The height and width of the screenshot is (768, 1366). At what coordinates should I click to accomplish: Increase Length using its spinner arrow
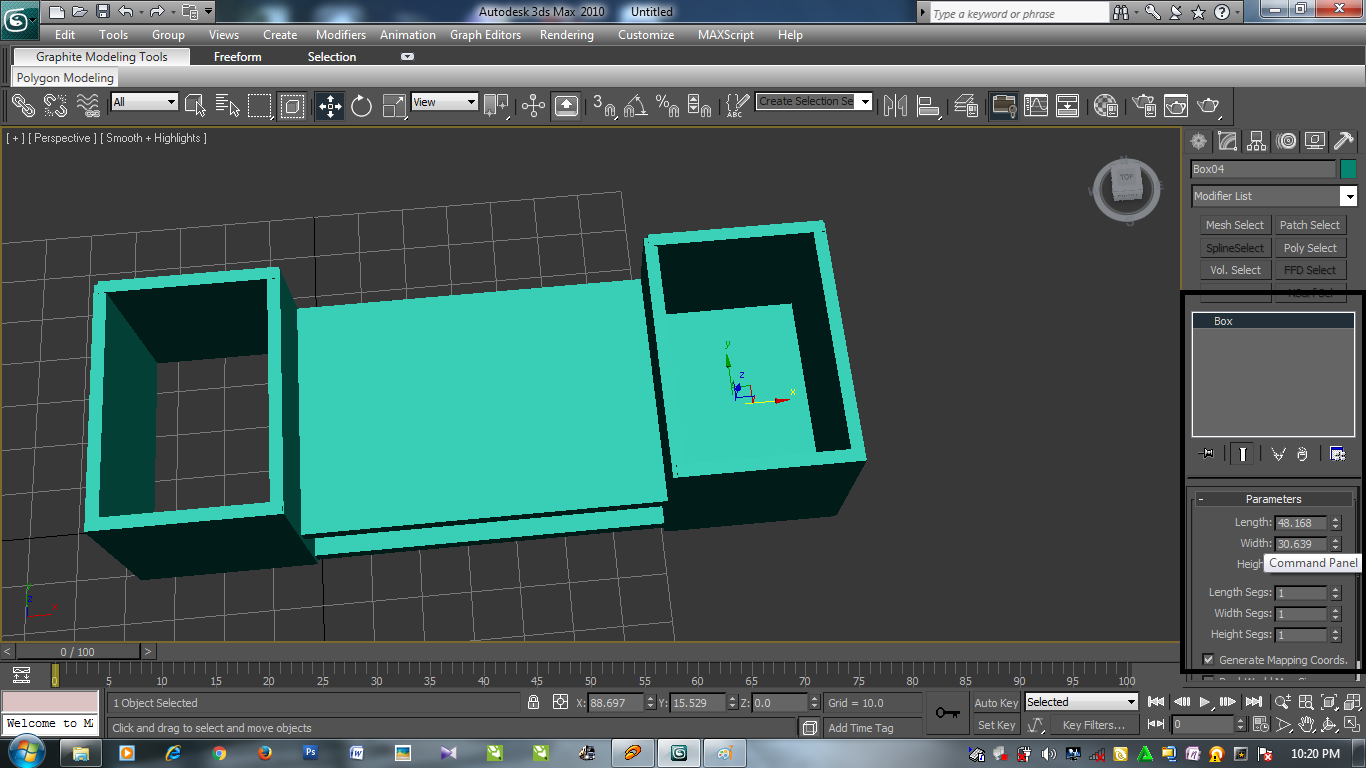pos(1337,518)
